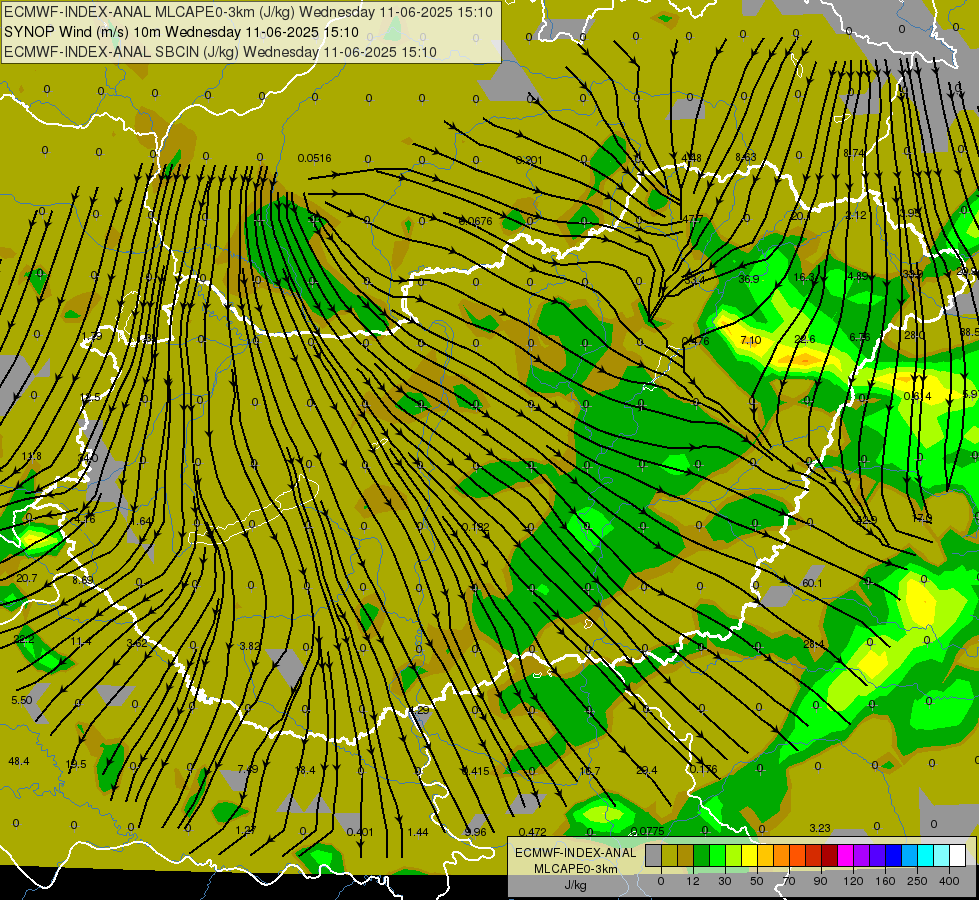
Task: Click the legend tick label 400
Action: (x=949, y=881)
